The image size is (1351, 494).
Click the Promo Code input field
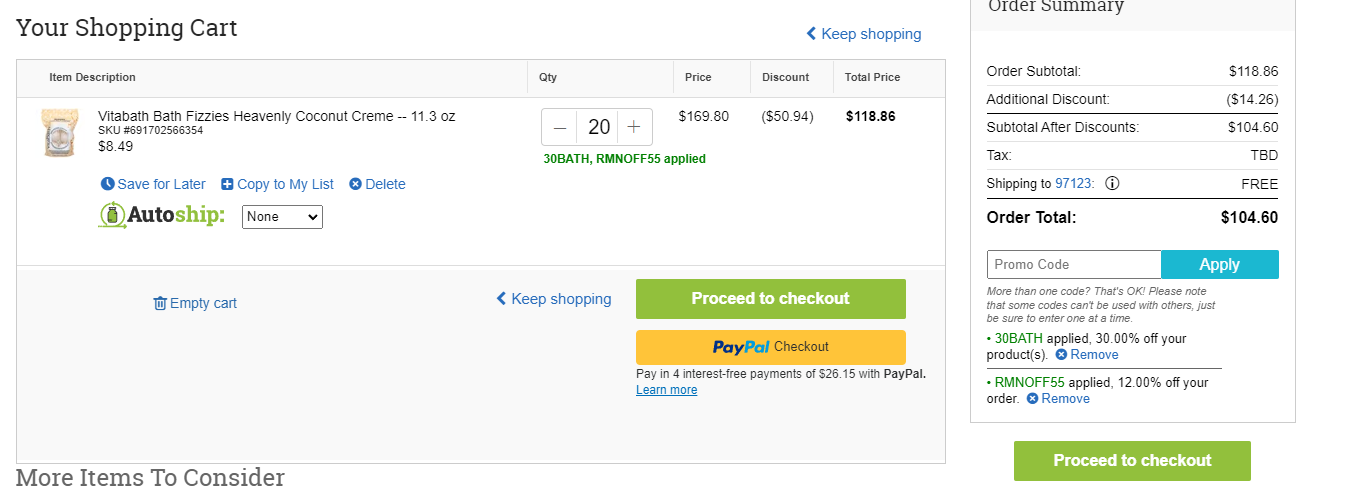[x=1074, y=265]
